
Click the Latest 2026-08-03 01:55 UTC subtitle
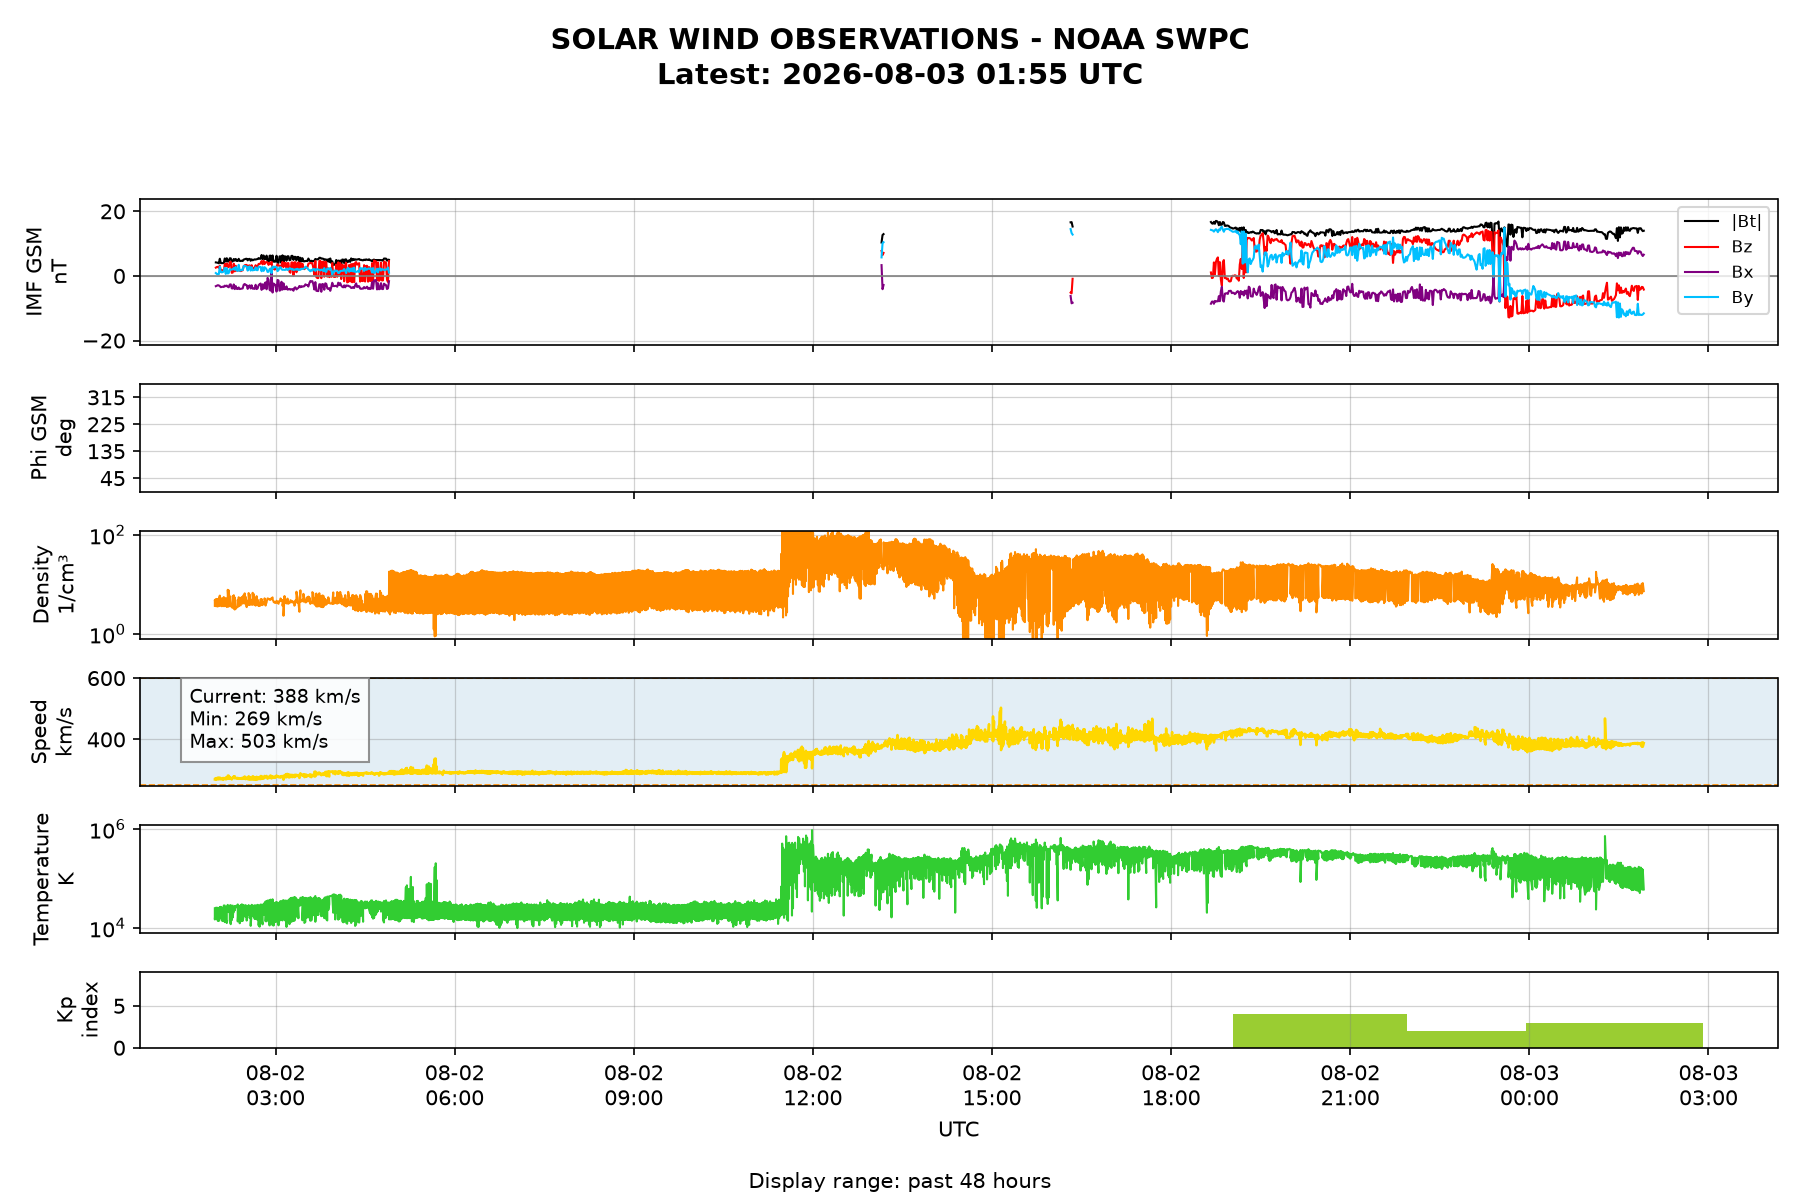pyautogui.click(x=900, y=74)
